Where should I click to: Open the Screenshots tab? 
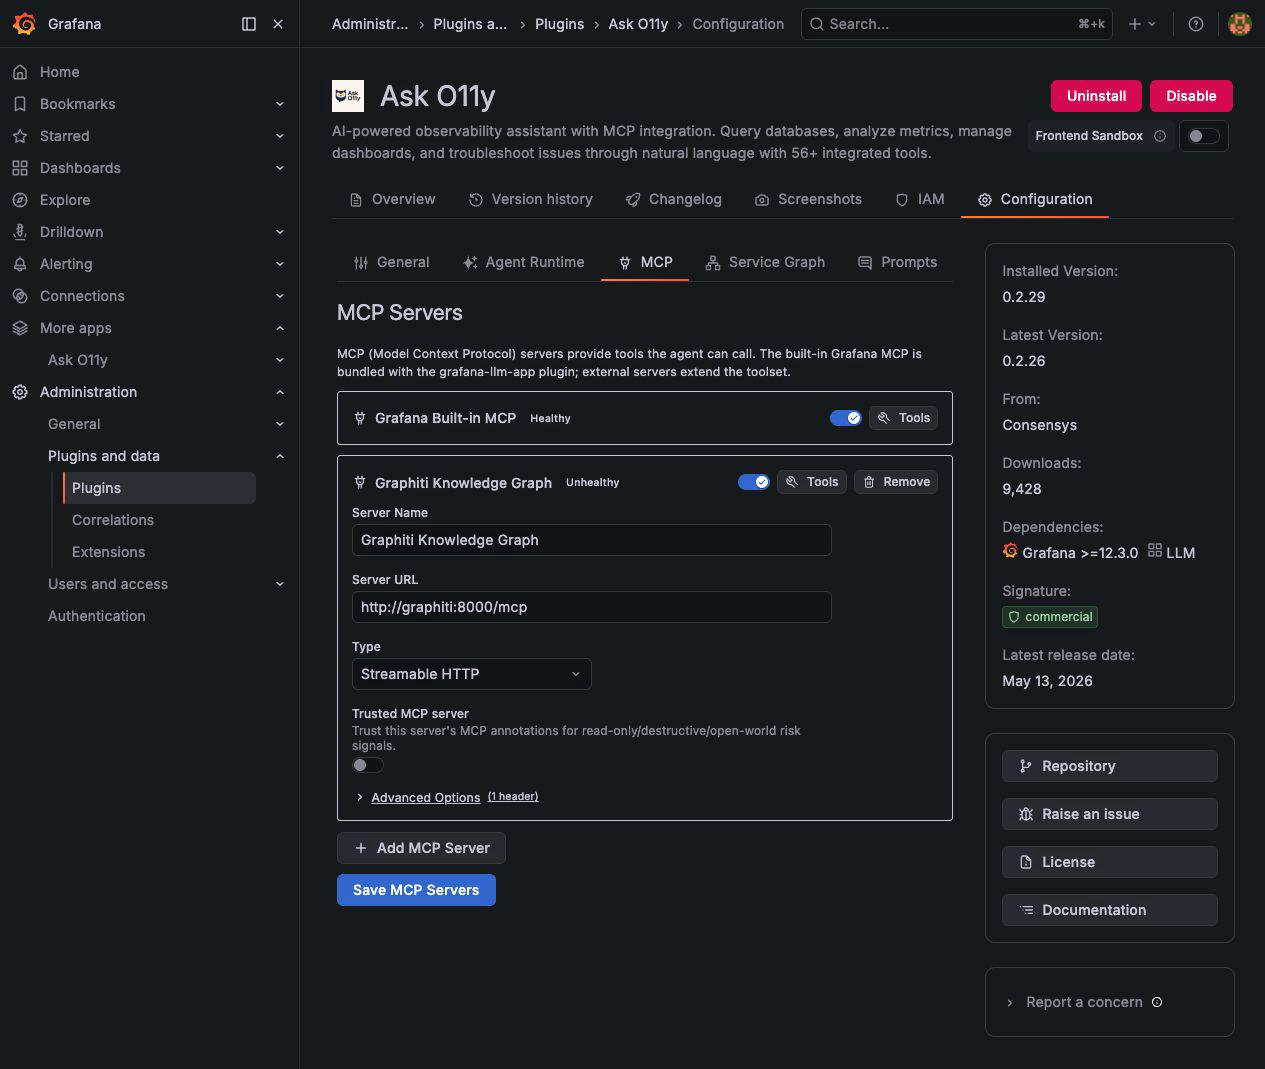pyautogui.click(x=808, y=199)
